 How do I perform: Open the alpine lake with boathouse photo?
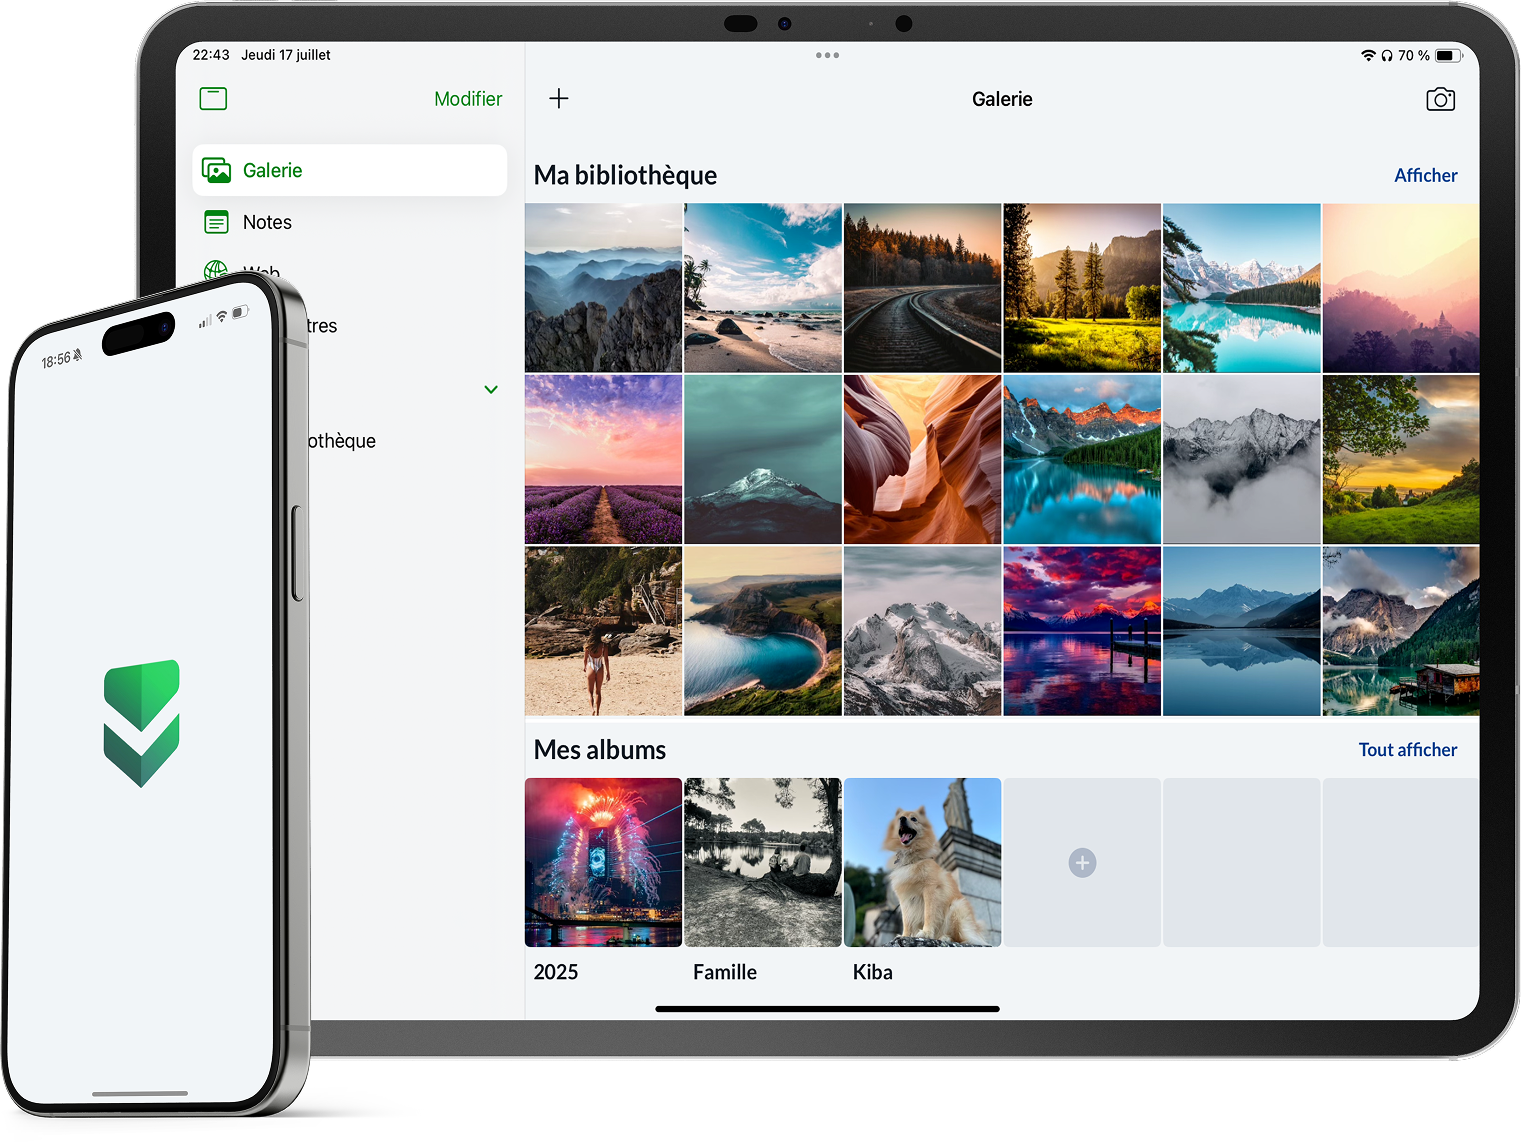tap(1401, 631)
